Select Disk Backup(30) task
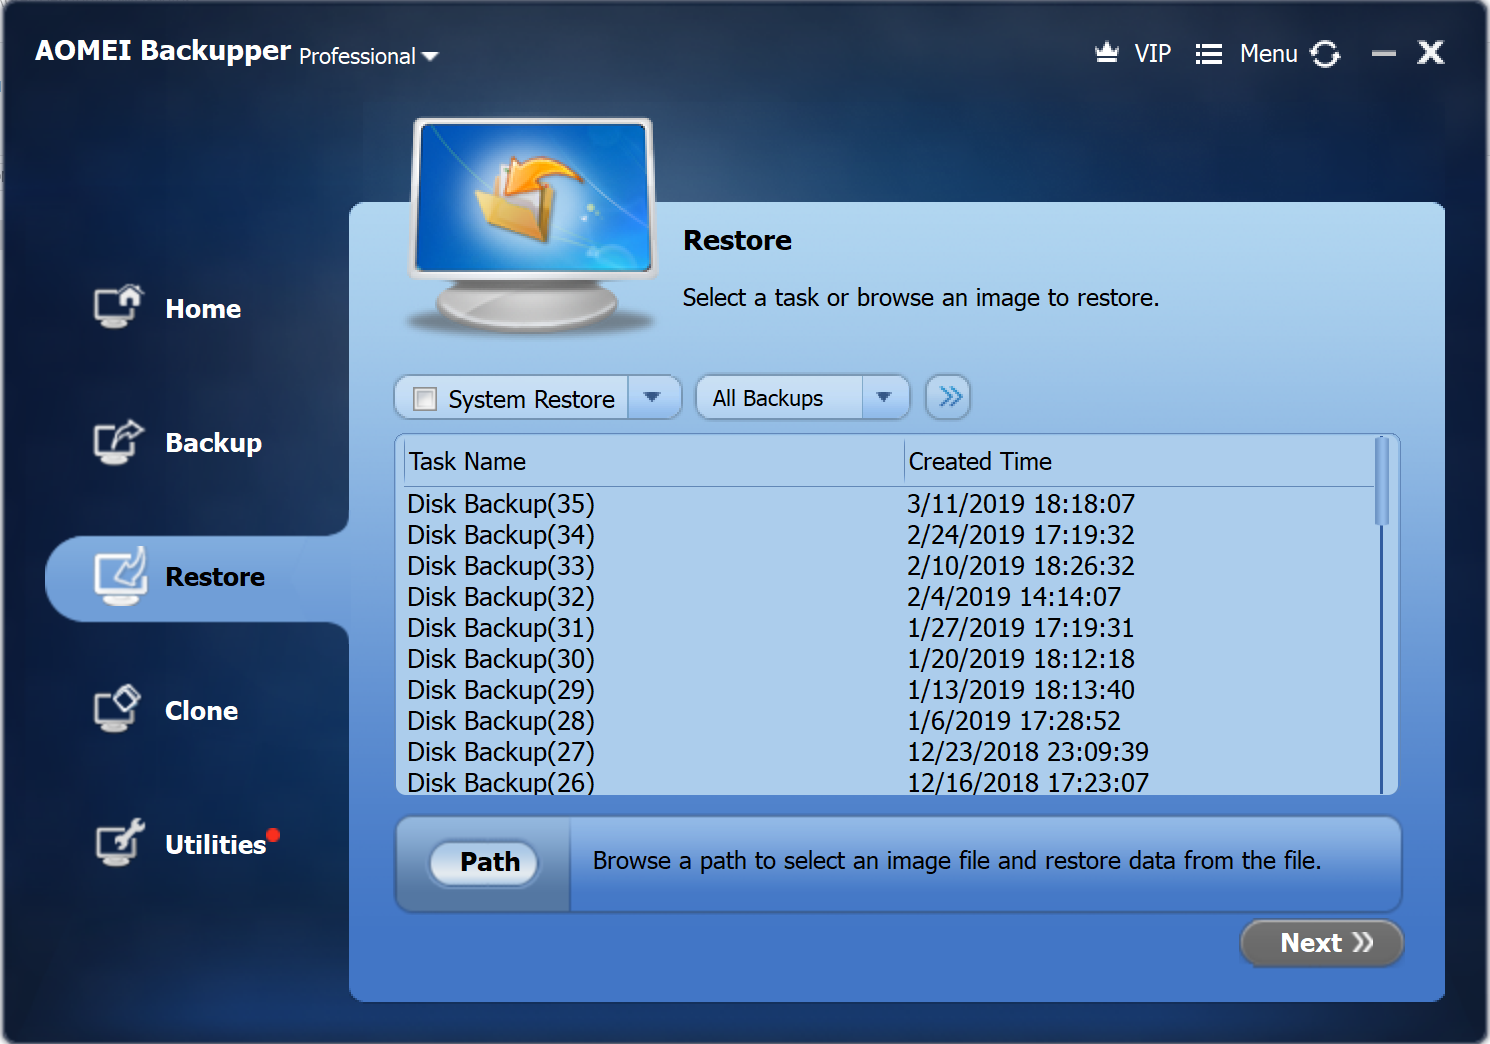 tap(501, 659)
